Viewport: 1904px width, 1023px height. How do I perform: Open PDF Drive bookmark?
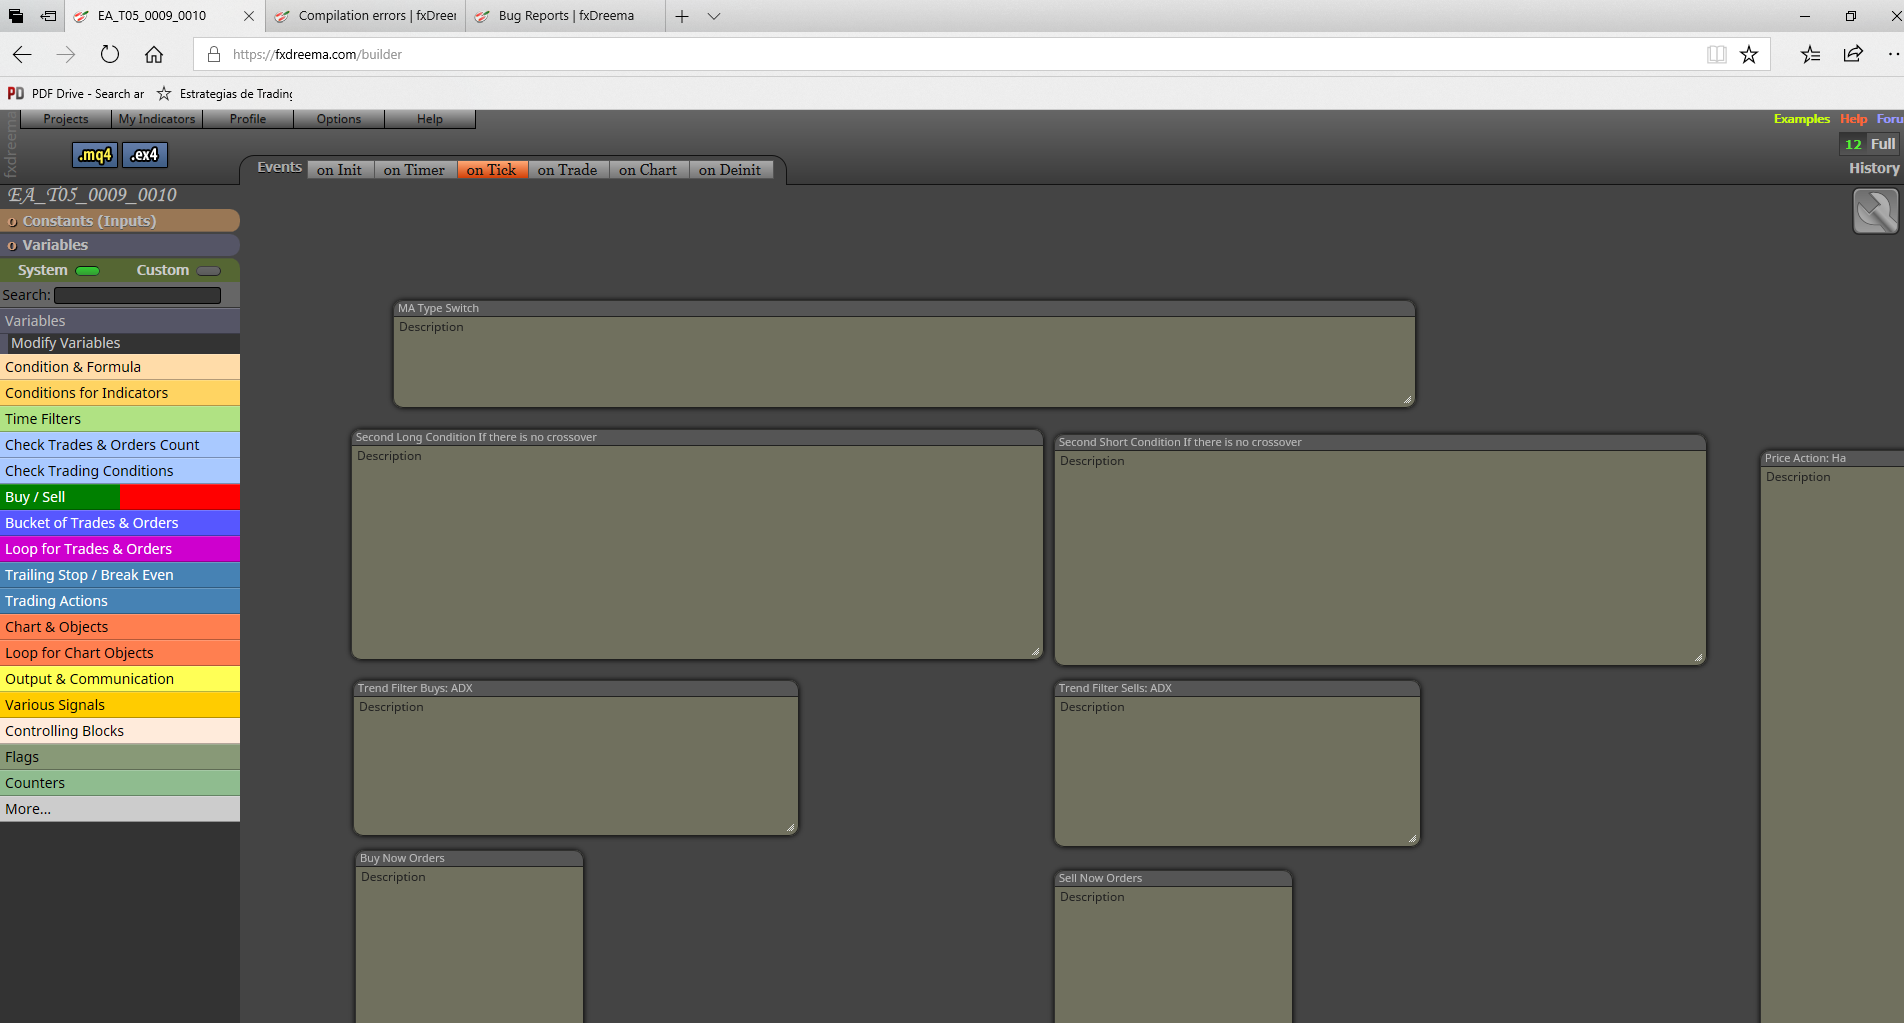[76, 93]
